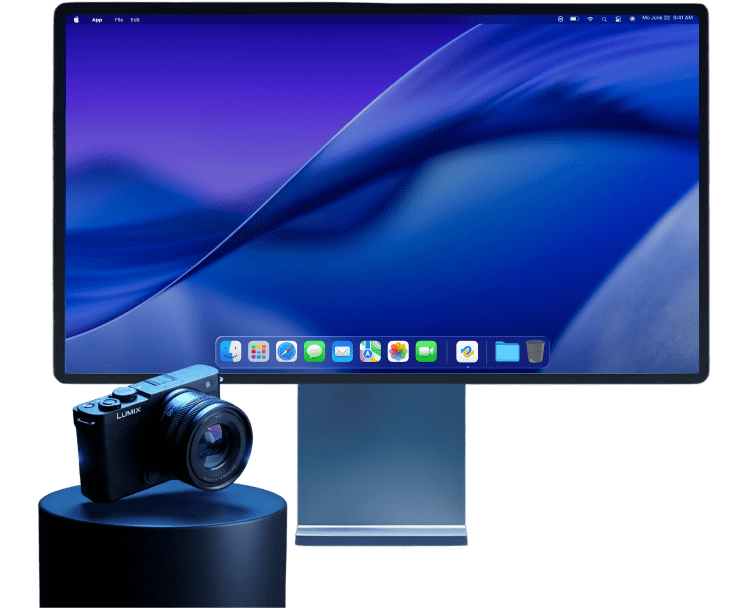The width and height of the screenshot is (750, 608).
Task: Open the Apple menu
Action: pos(76,20)
